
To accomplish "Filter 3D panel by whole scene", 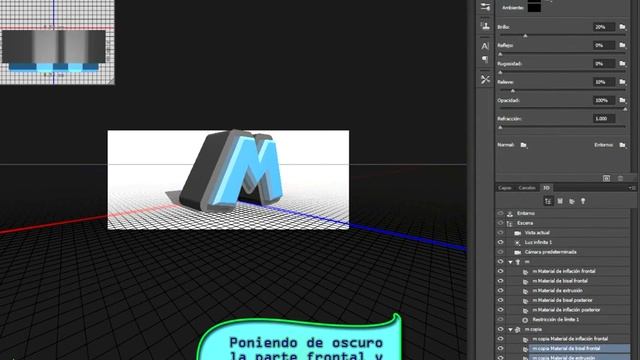I will [548, 201].
